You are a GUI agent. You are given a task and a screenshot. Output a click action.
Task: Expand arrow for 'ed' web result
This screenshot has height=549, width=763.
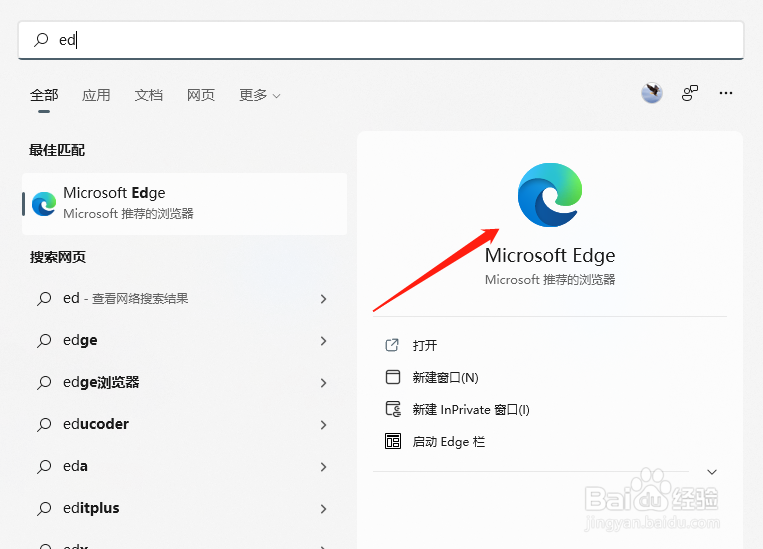click(x=324, y=299)
